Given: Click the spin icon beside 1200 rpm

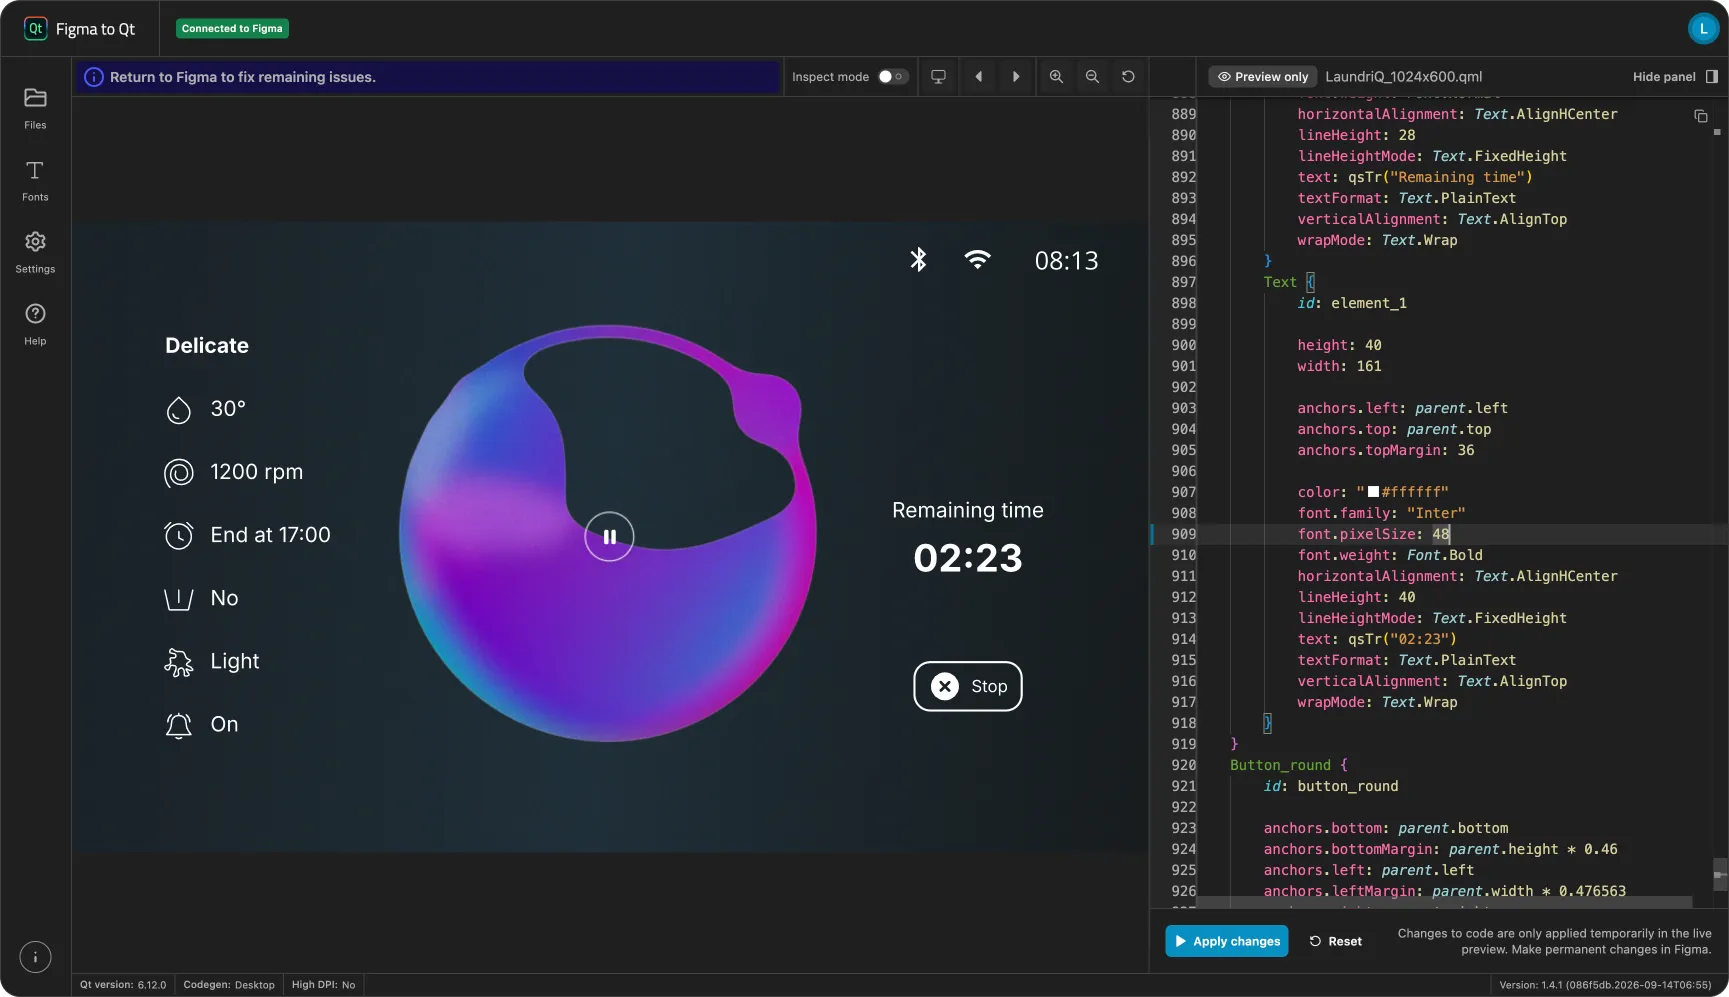Looking at the screenshot, I should coord(178,472).
